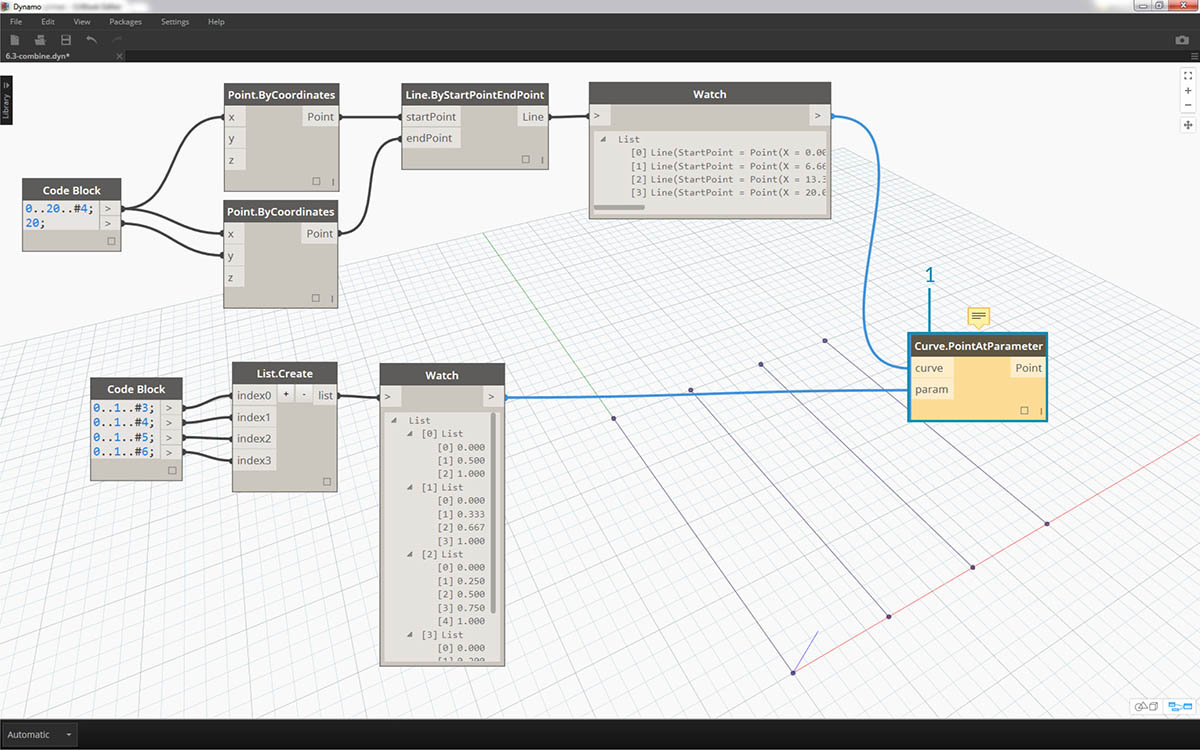Collapse the List tree in top Watch node
The image size is (1200, 750).
click(x=602, y=140)
